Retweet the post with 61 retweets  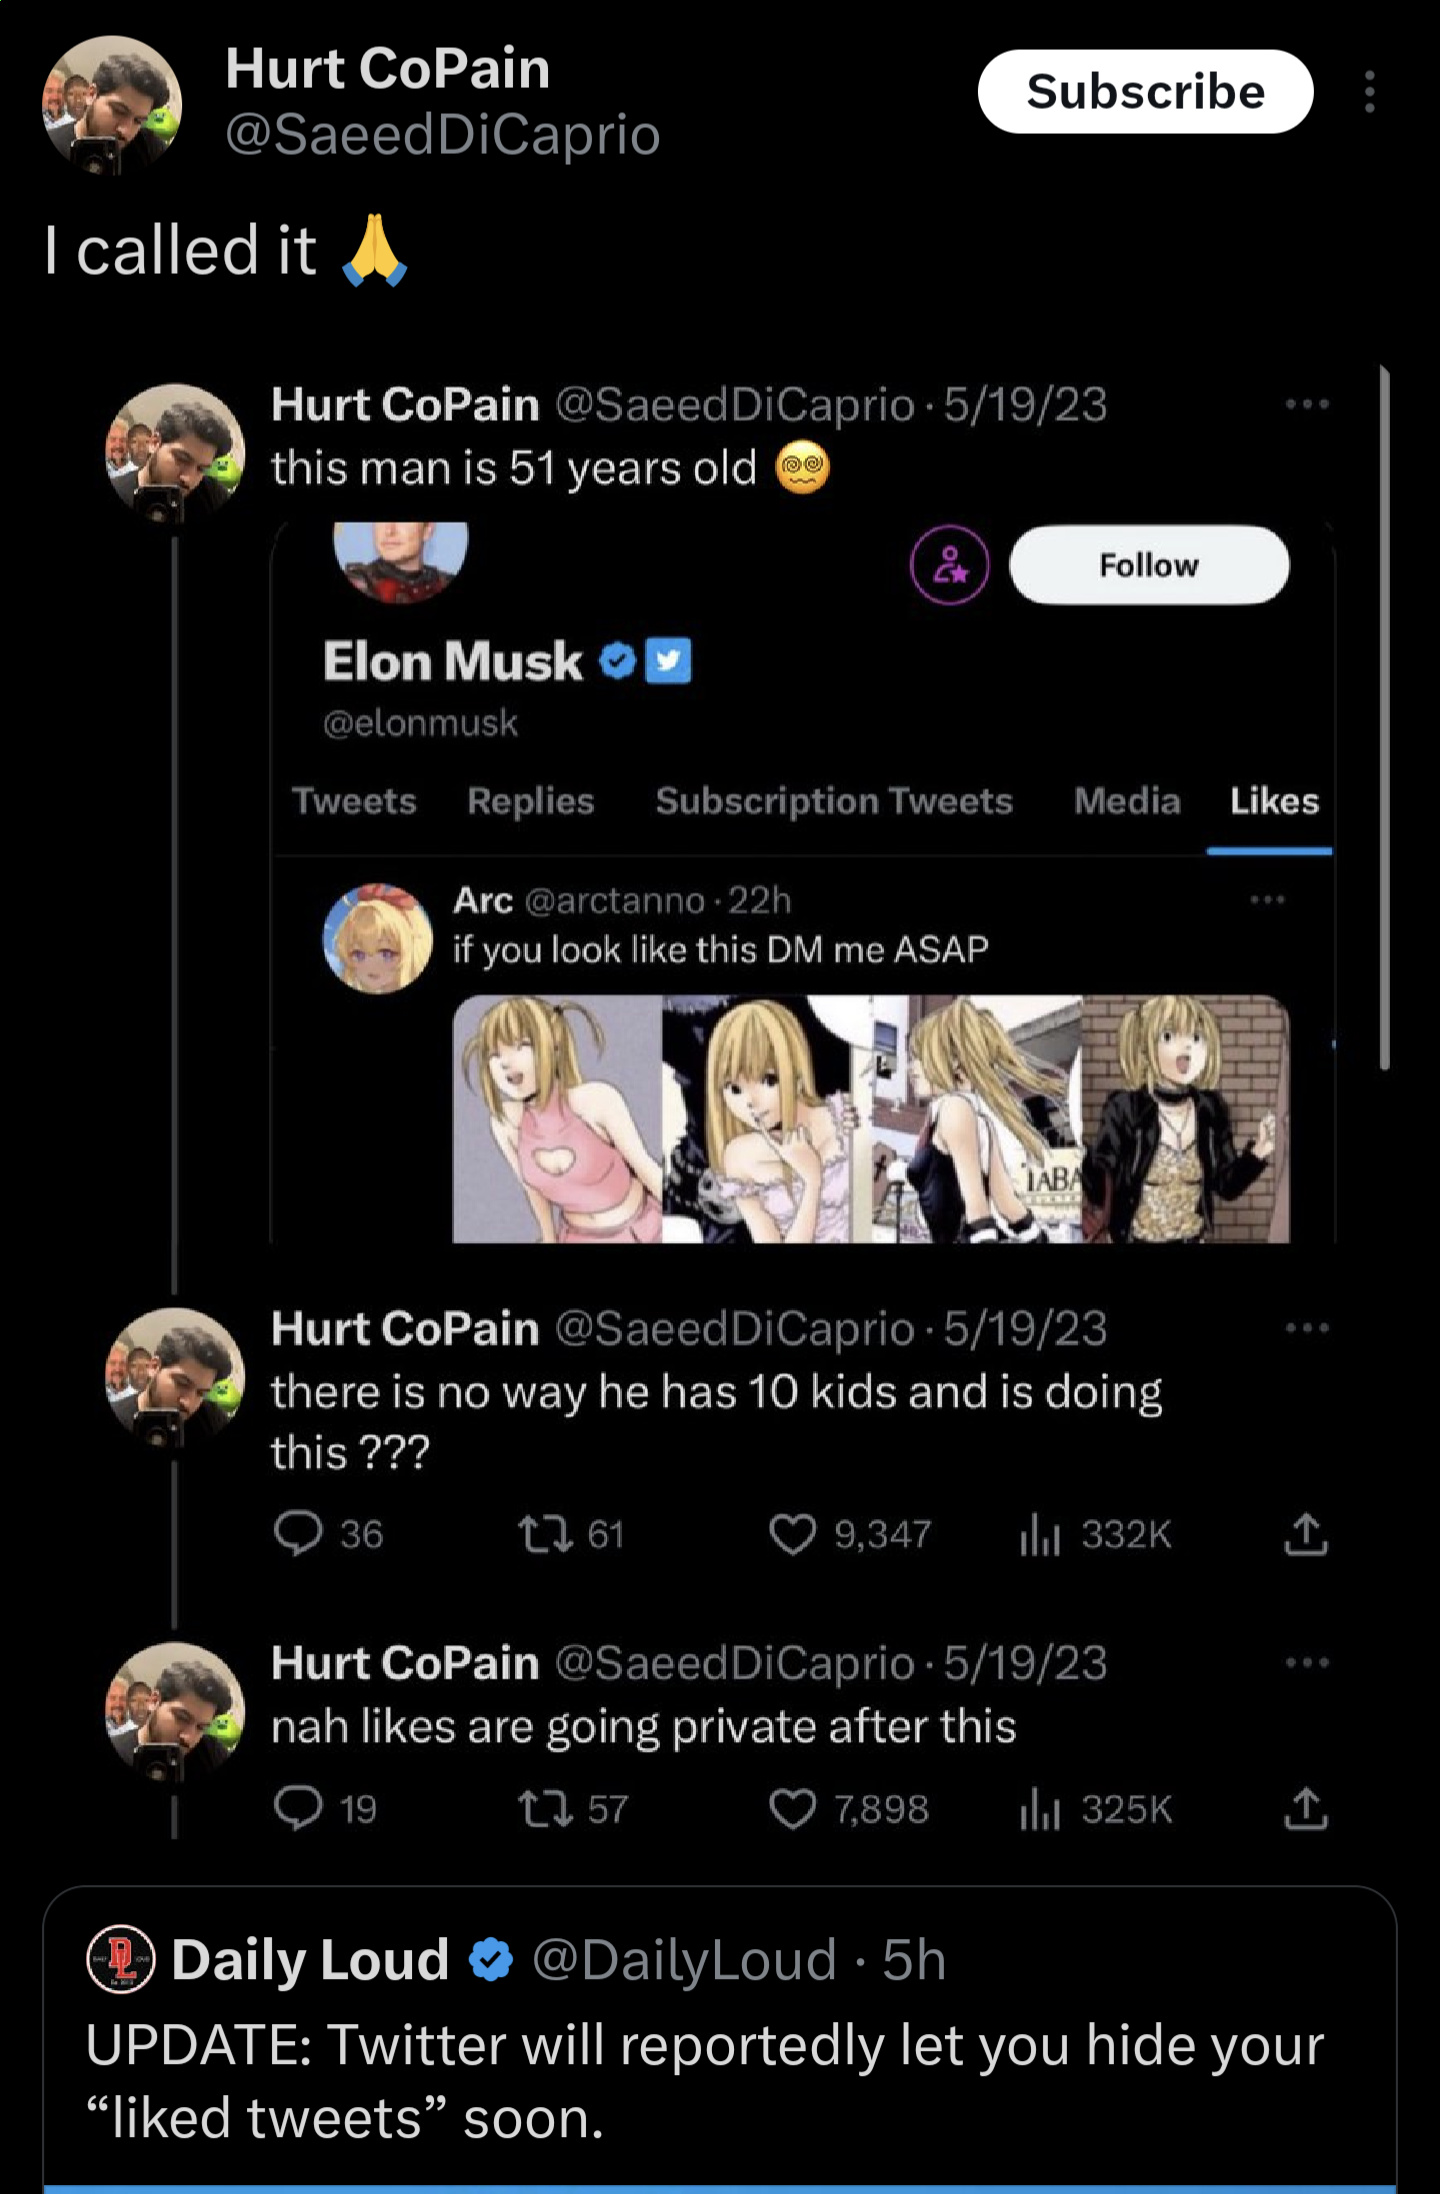tap(545, 1534)
